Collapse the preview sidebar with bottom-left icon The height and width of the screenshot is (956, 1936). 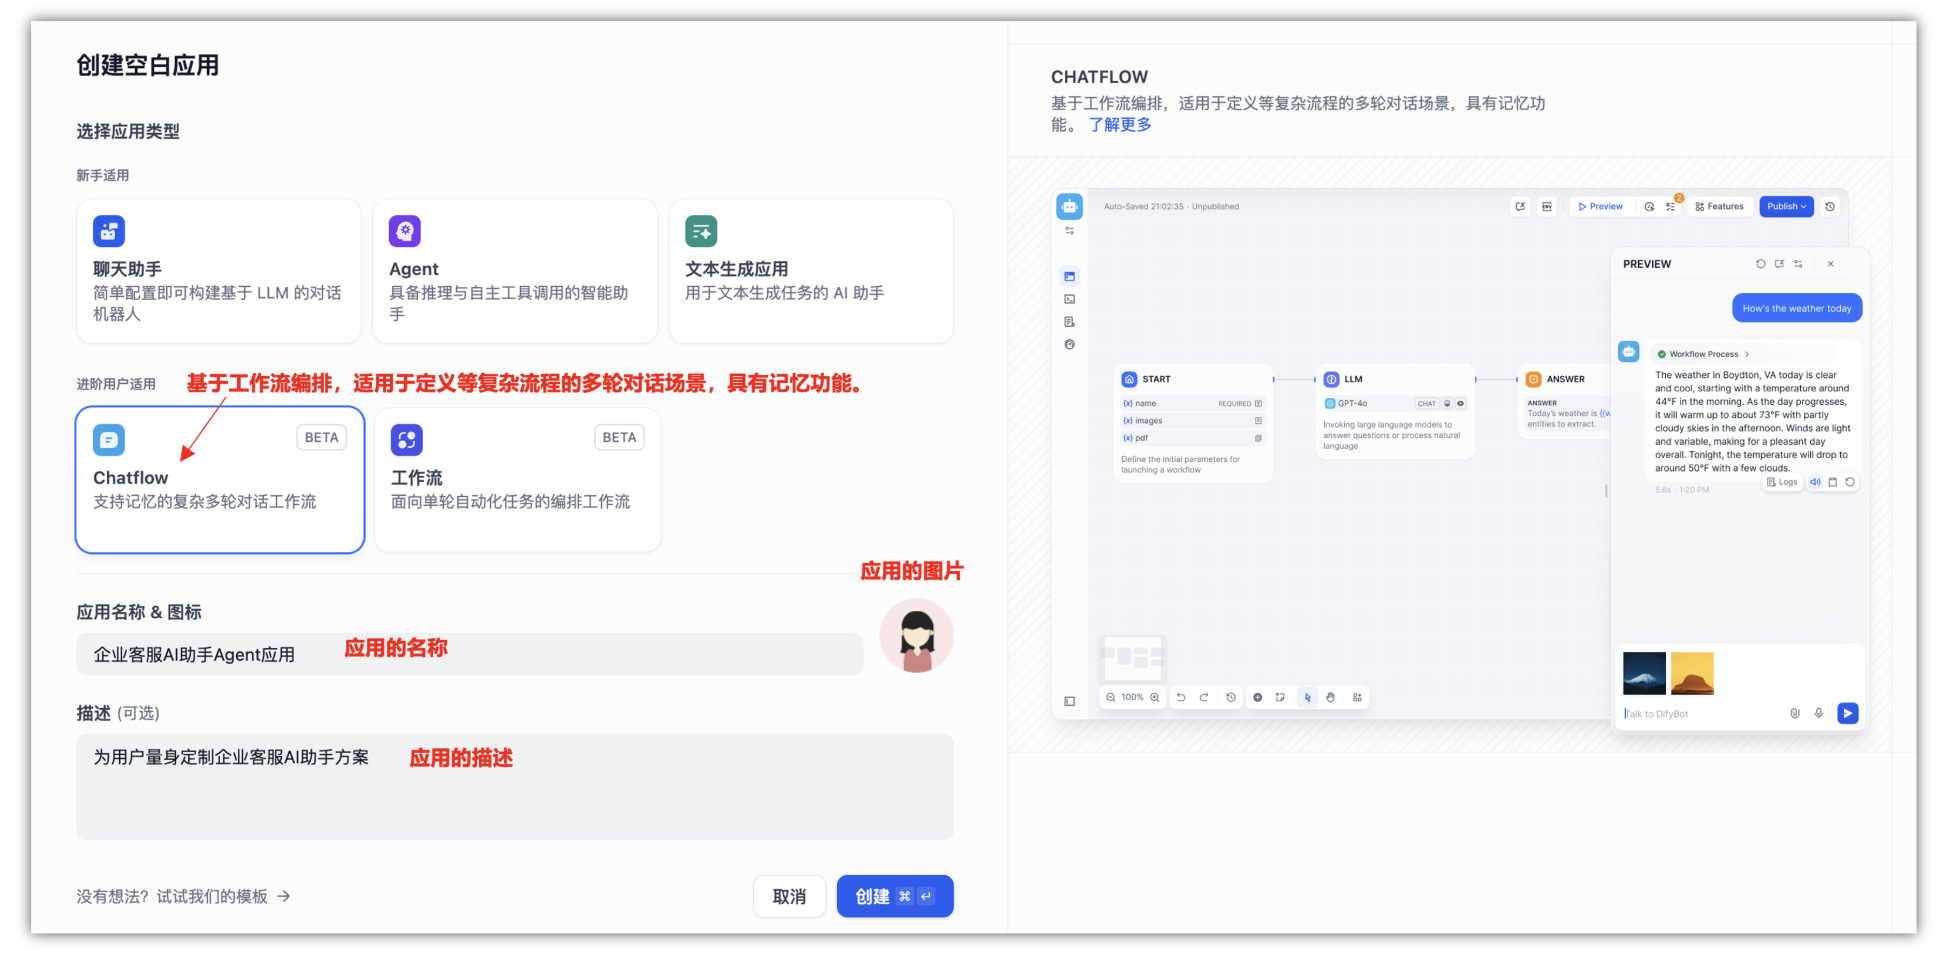coord(1069,701)
